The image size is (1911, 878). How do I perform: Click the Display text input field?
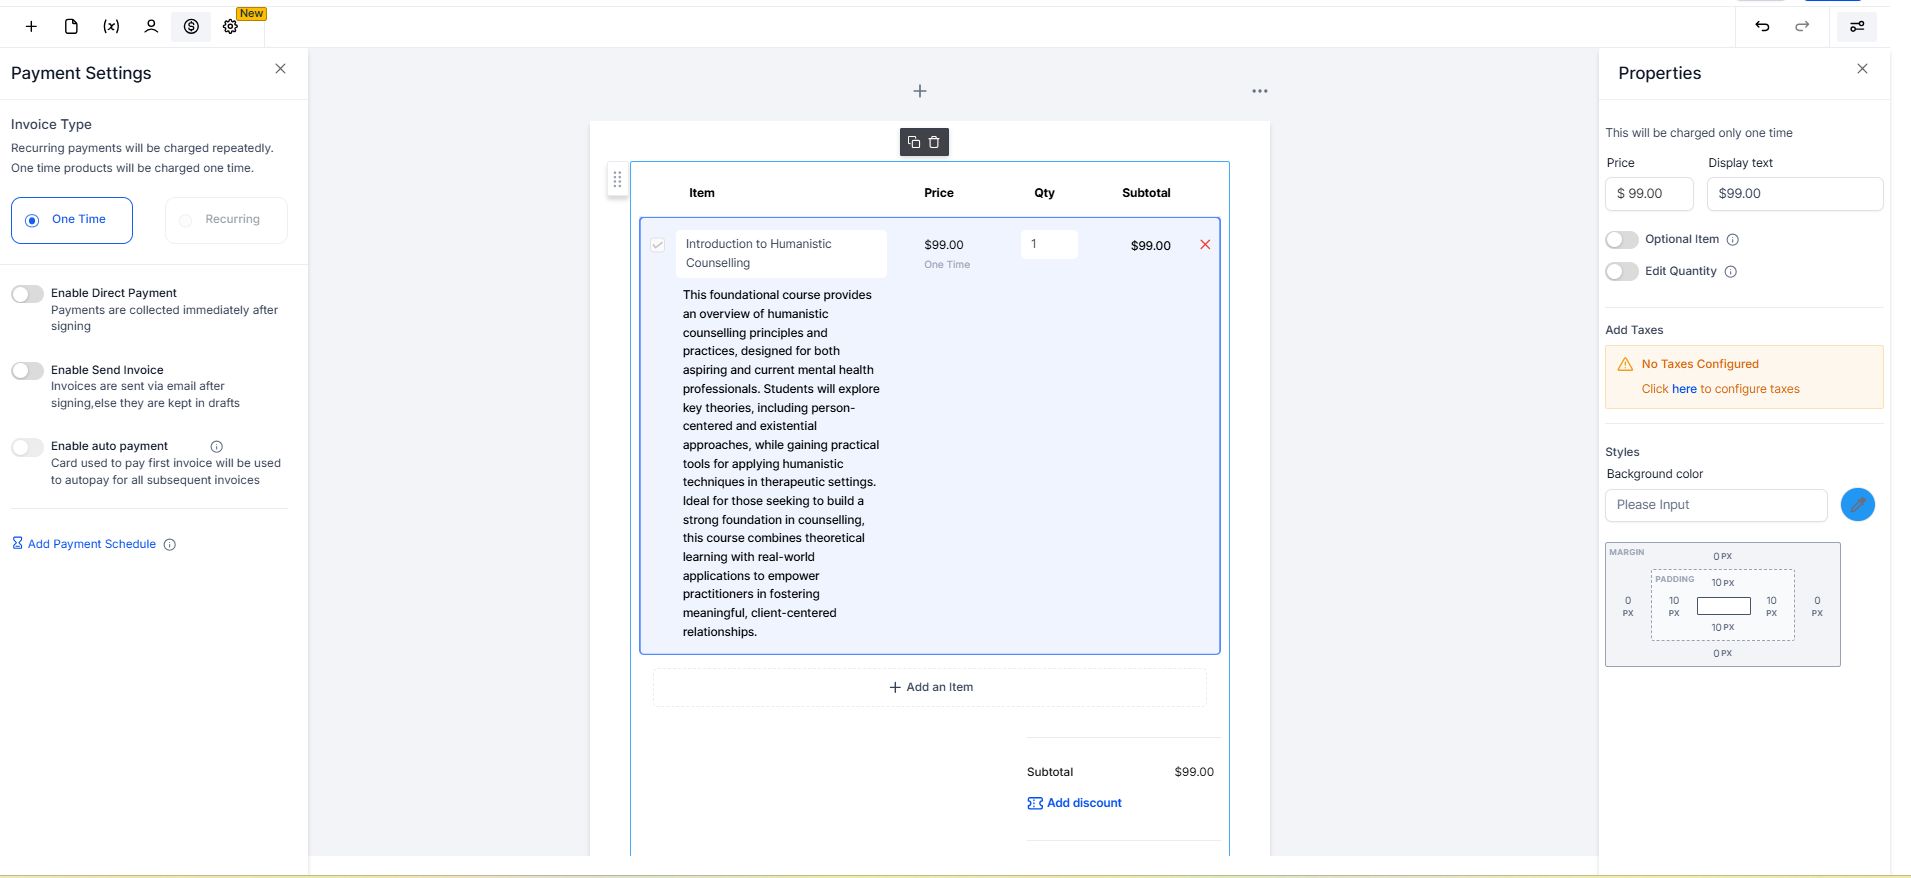[x=1794, y=194]
